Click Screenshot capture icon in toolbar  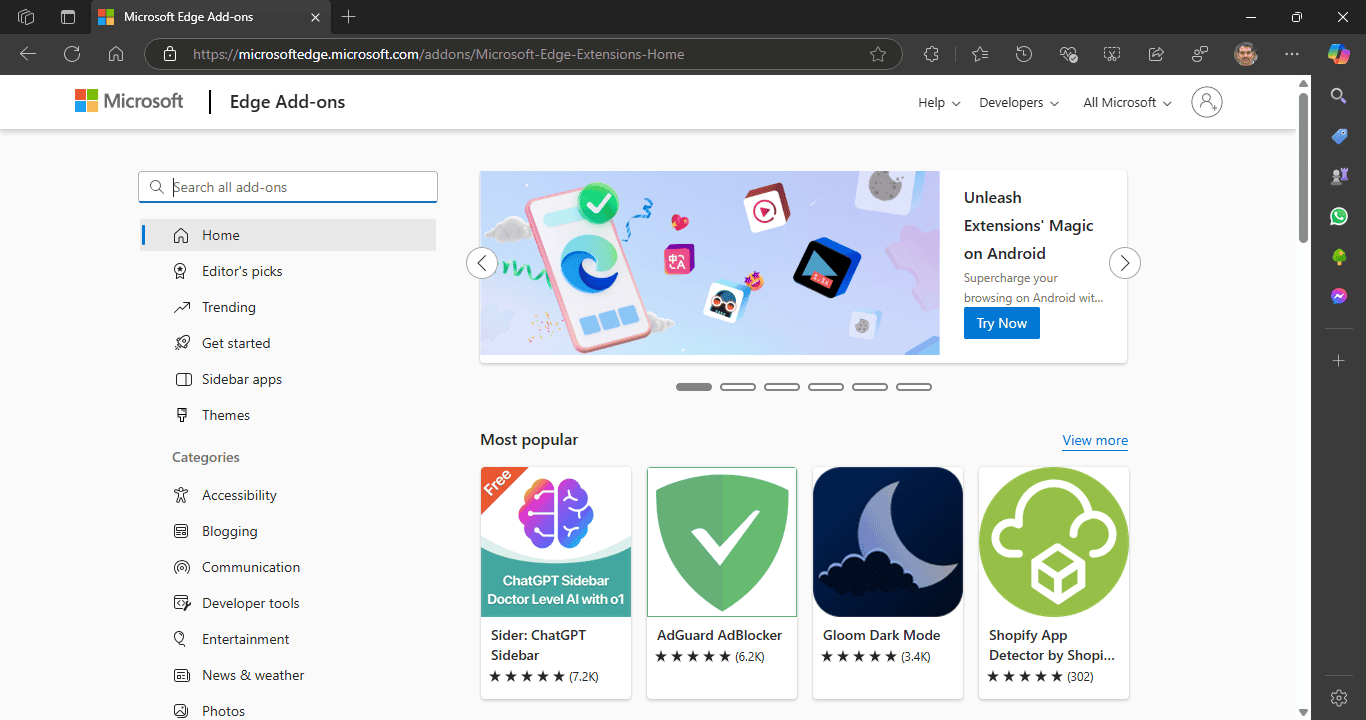pyautogui.click(x=1112, y=54)
